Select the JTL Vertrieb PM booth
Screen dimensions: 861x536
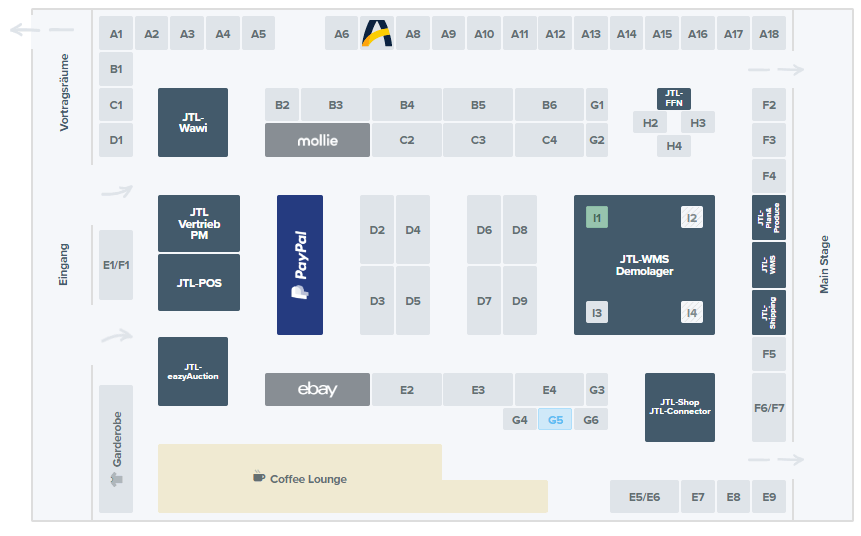[199, 224]
